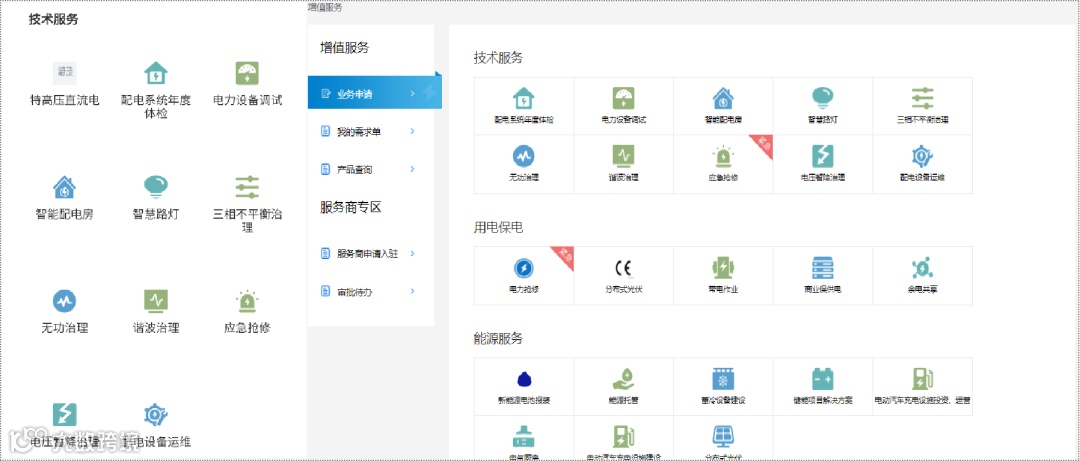Viewport: 1080px width, 461px height.
Task: Click document icon before 产品查询
Action: [x=326, y=169]
